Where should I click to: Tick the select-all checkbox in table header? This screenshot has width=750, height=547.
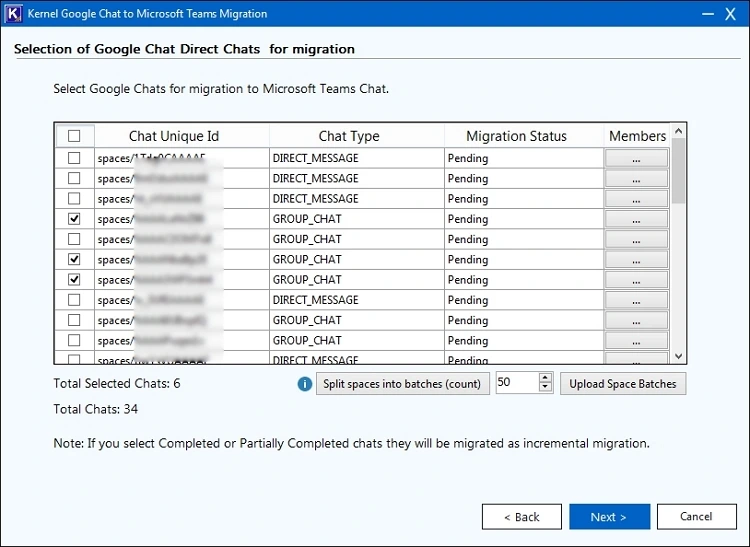coord(74,136)
